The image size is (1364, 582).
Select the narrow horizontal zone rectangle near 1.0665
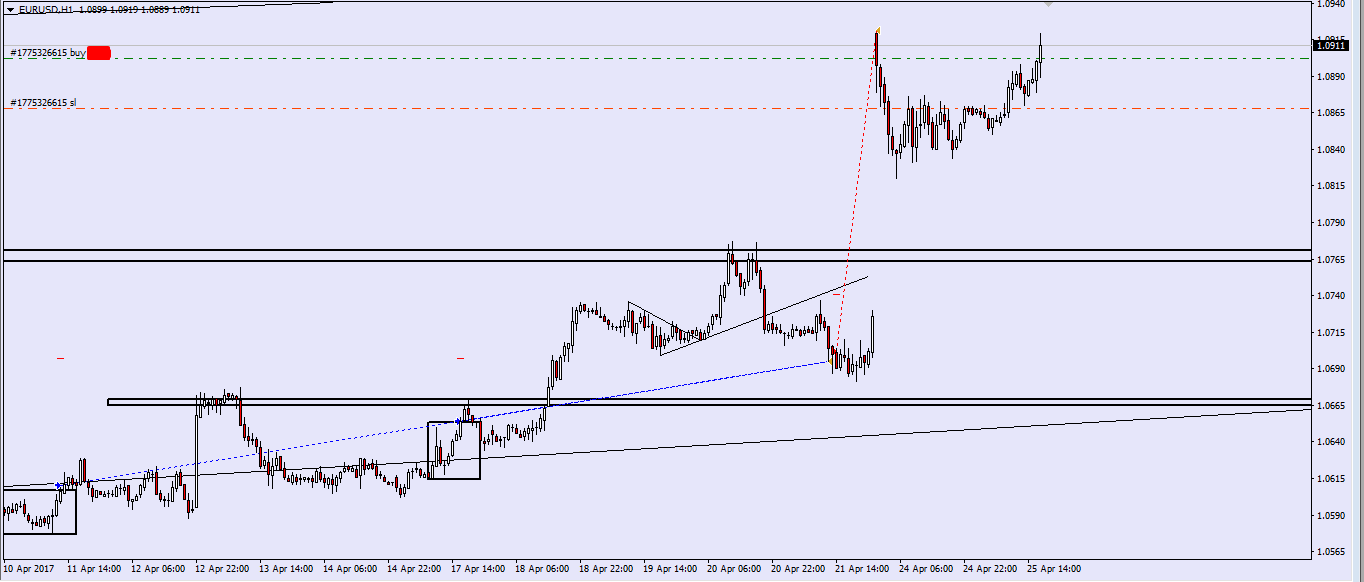pos(709,401)
